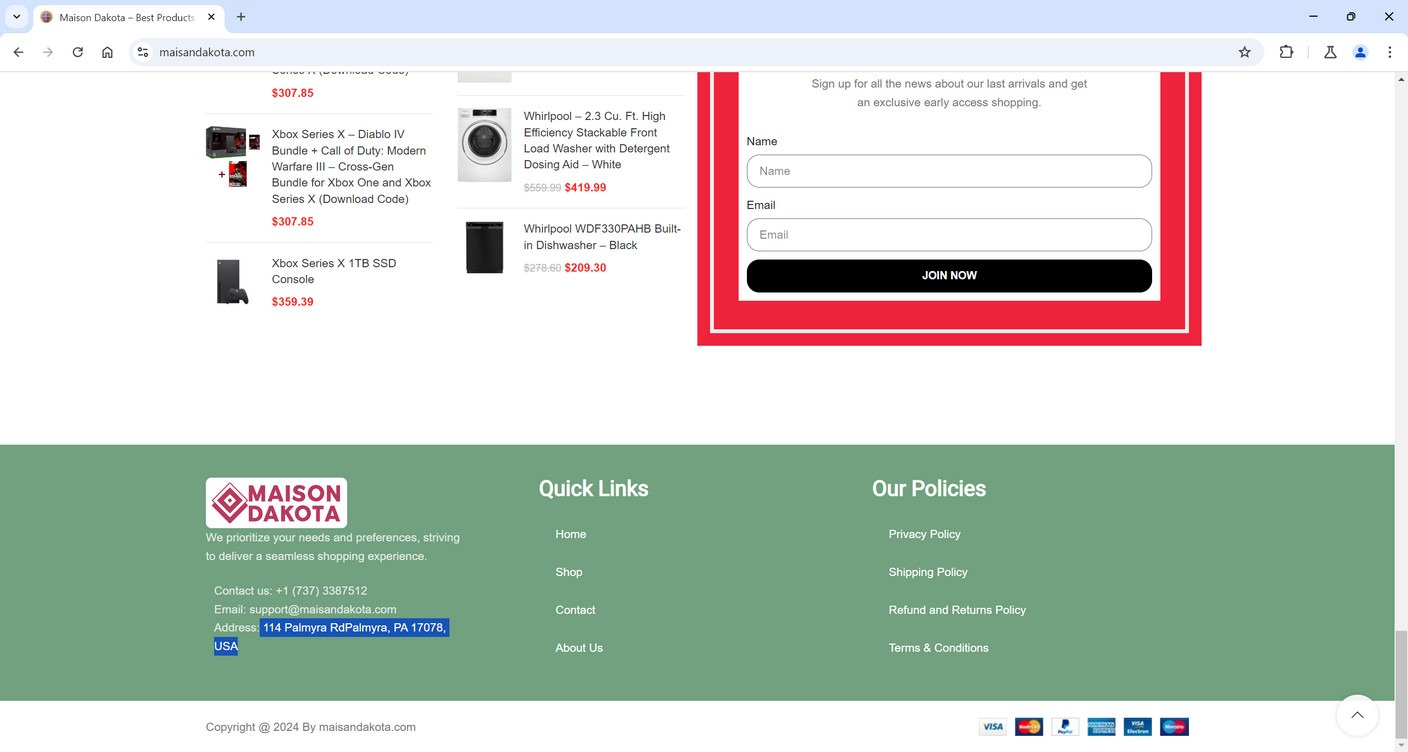The height and width of the screenshot is (752, 1408).
Task: Open the Home quick link
Action: tap(571, 534)
